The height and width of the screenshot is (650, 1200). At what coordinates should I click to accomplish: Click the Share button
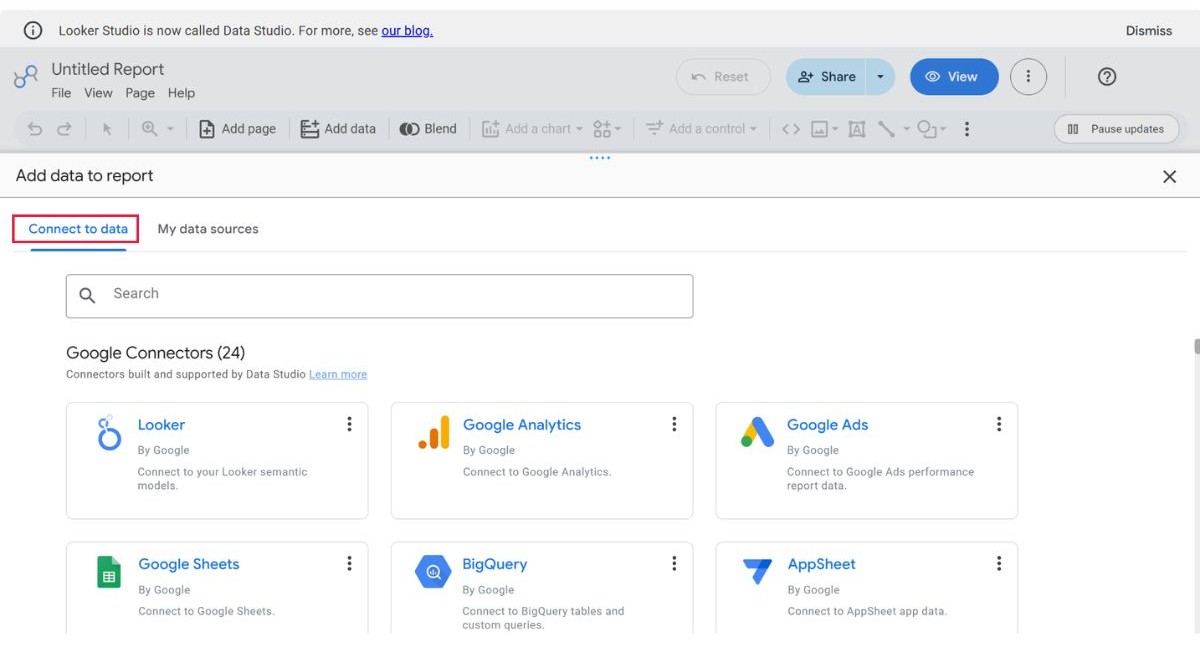(x=826, y=77)
